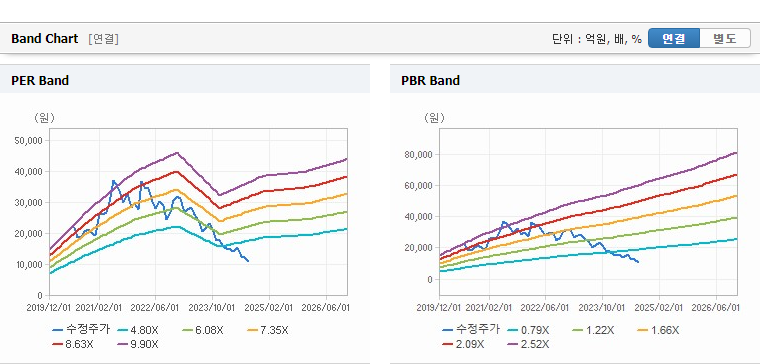The height and width of the screenshot is (364, 760).
Task: Toggle 2.52X purple legend item
Action: point(528,344)
